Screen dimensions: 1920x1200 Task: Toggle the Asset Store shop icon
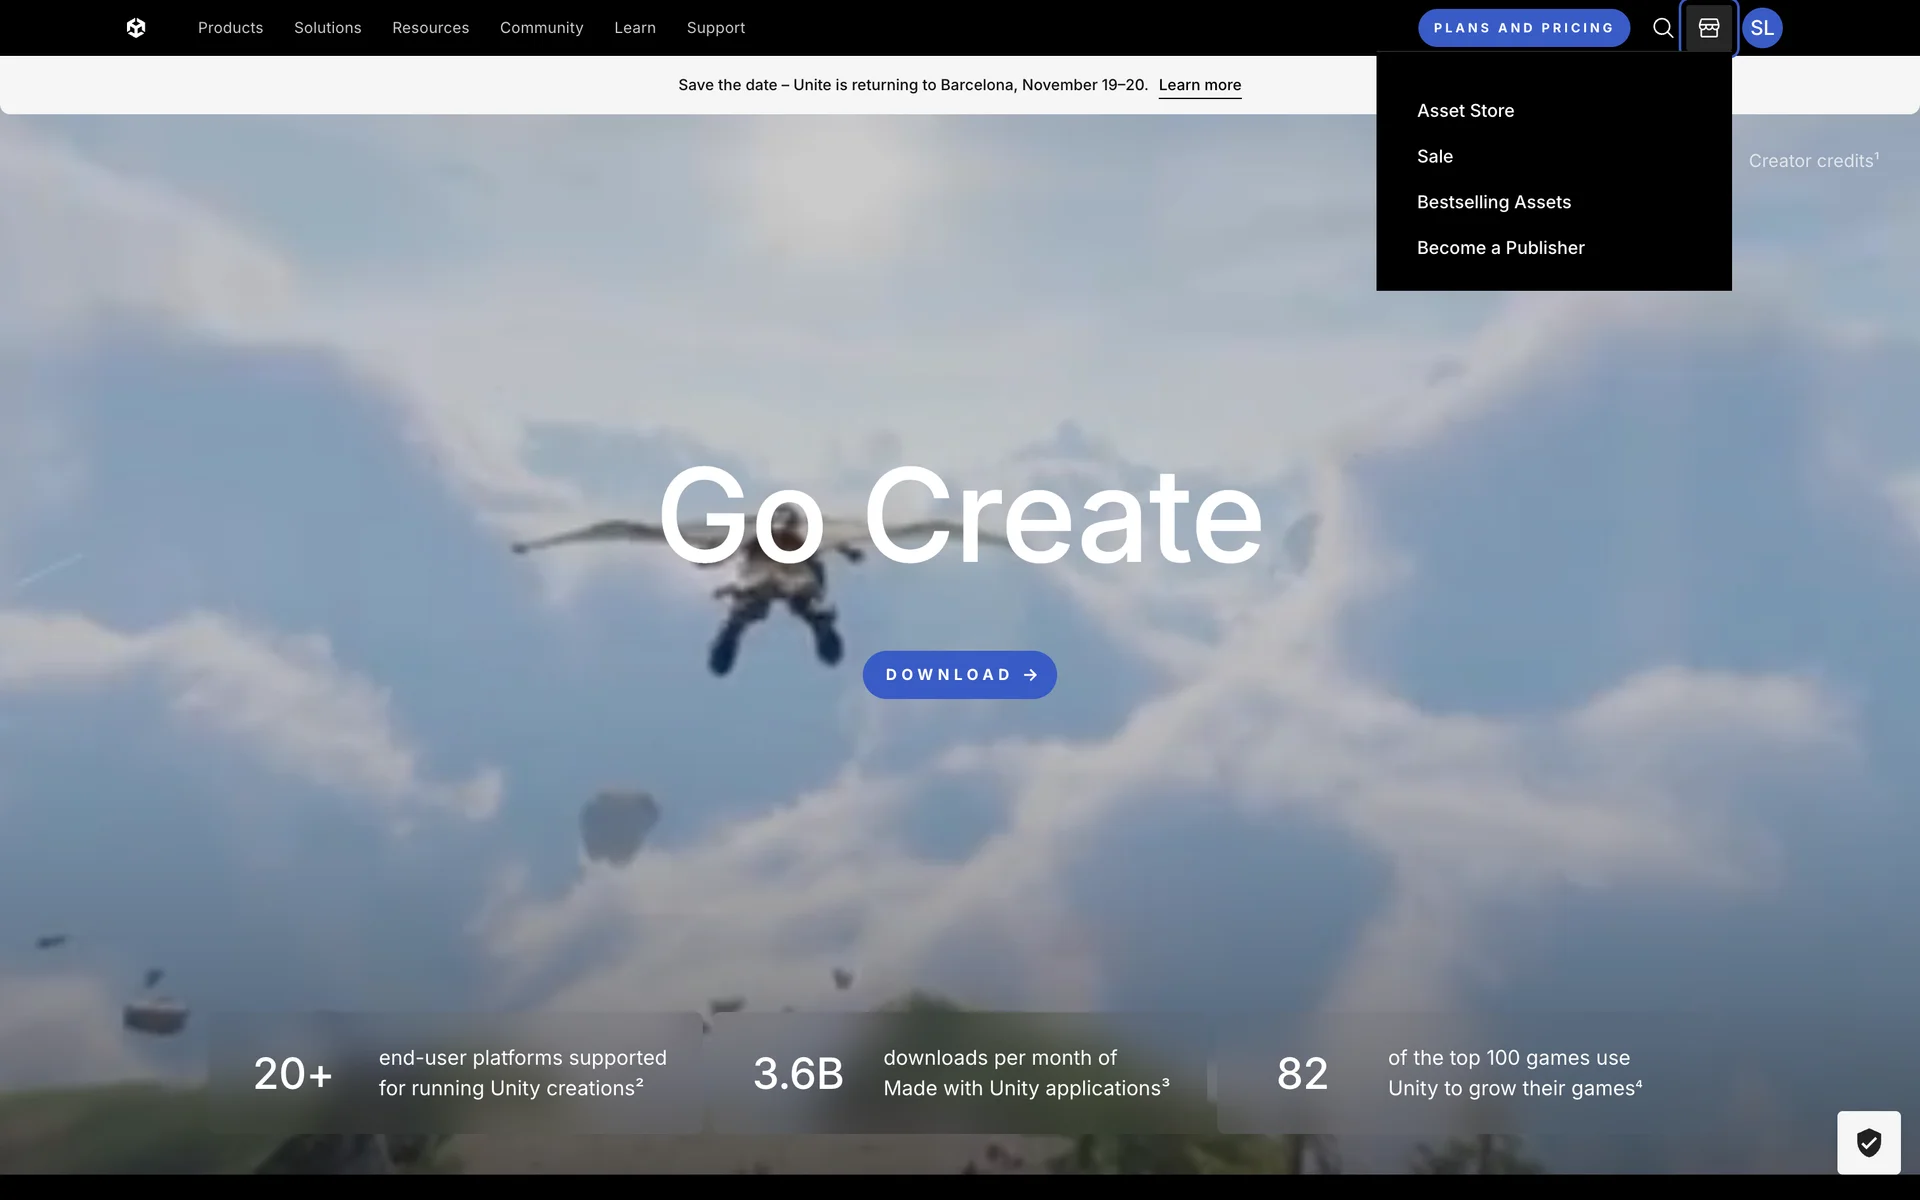pyautogui.click(x=1709, y=28)
